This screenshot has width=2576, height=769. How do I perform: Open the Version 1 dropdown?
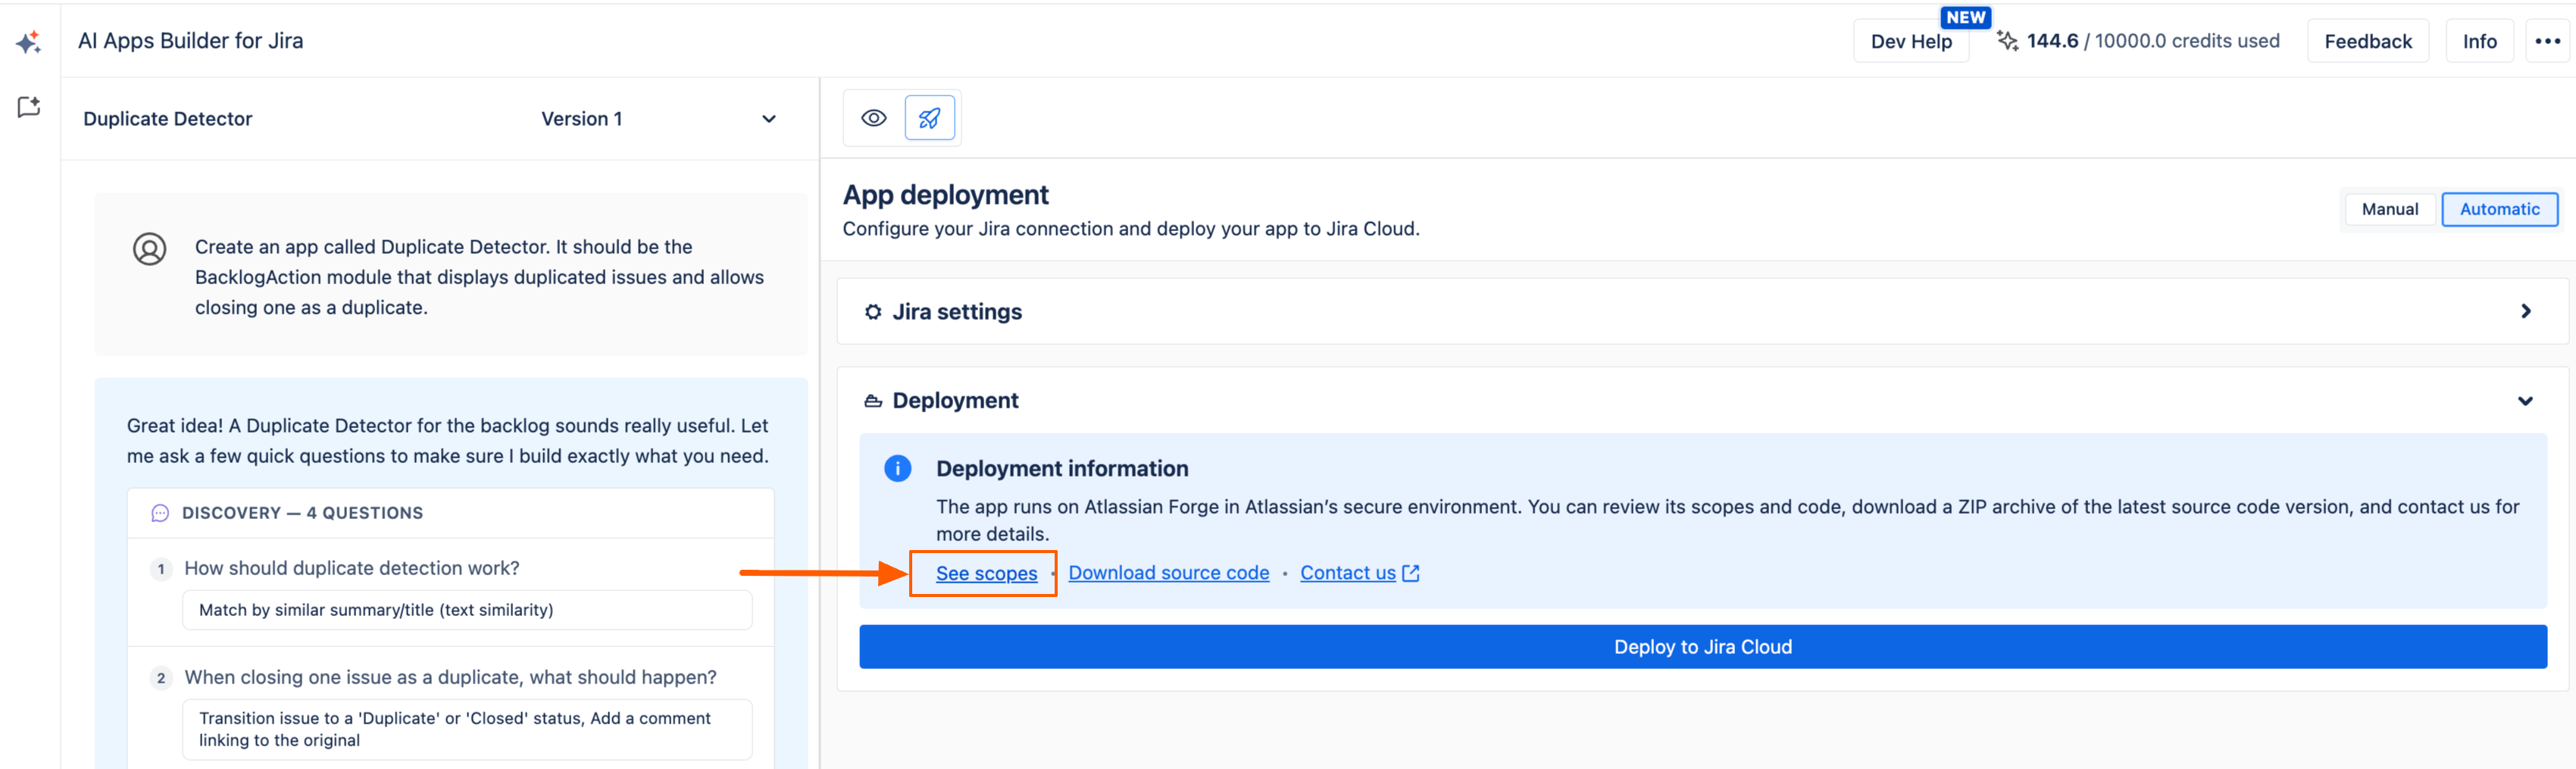[658, 119]
